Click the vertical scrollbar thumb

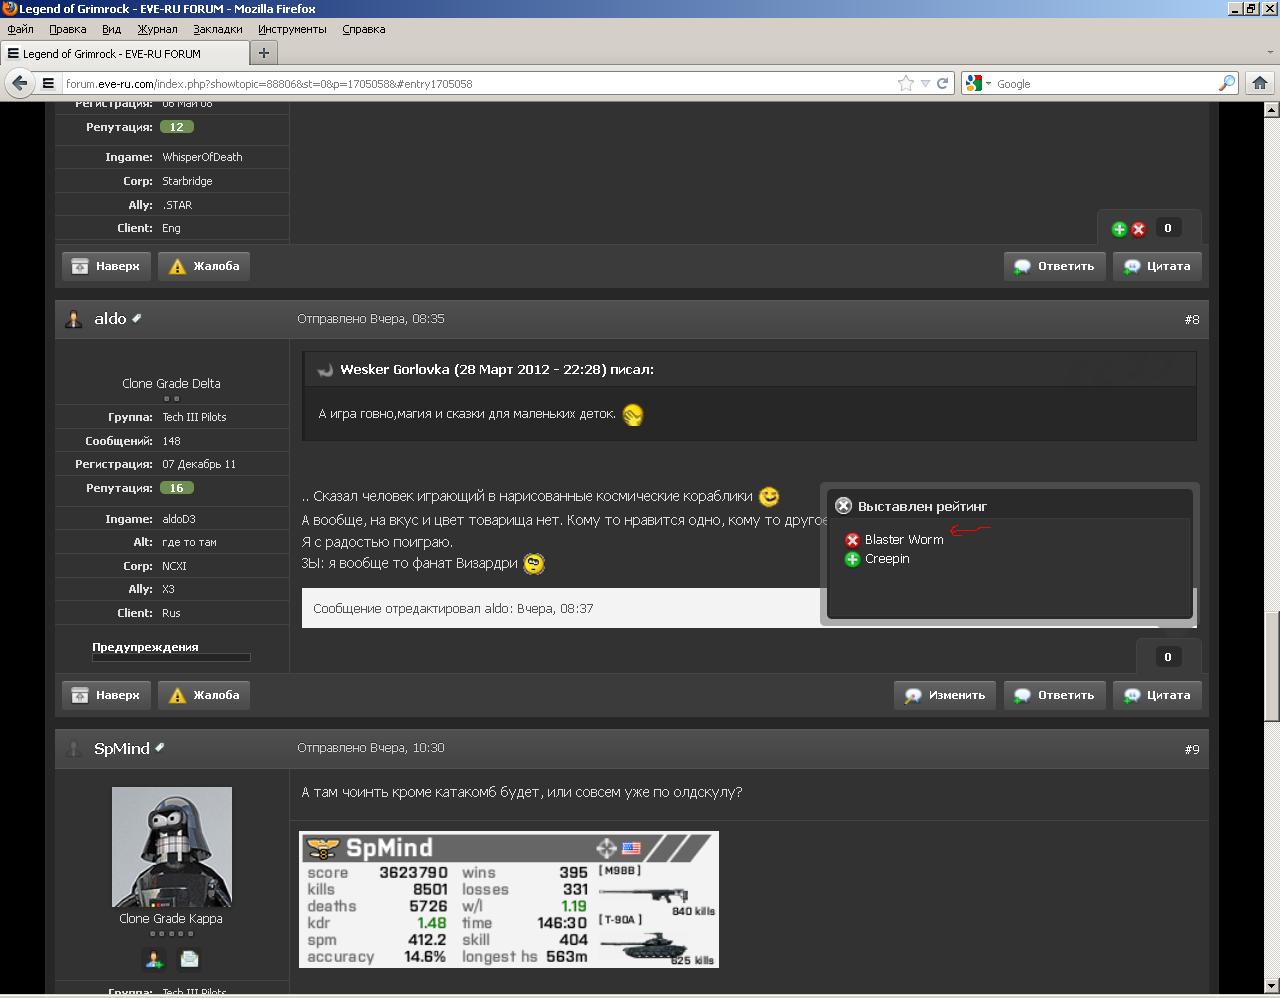(1272, 665)
